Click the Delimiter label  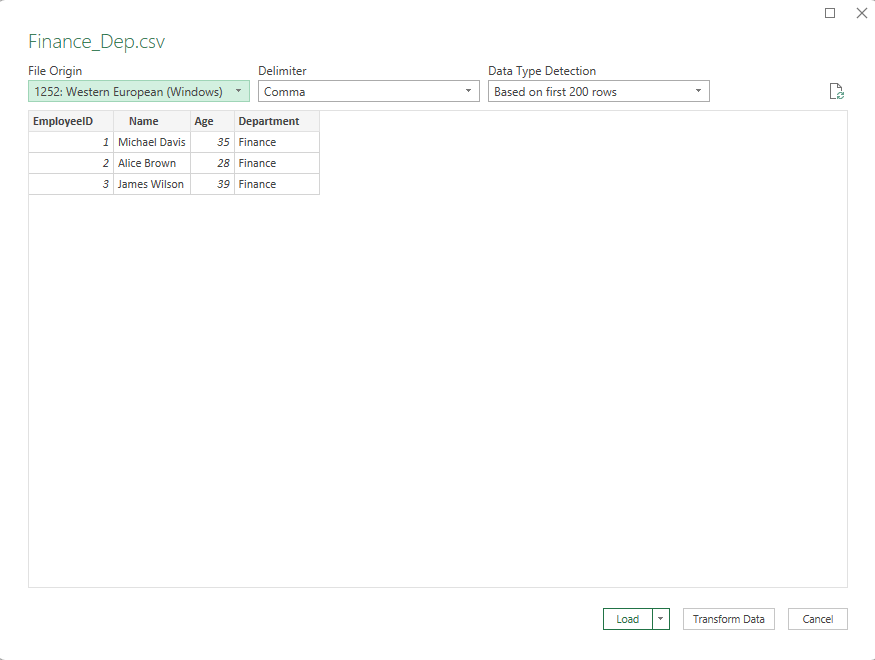pos(282,71)
